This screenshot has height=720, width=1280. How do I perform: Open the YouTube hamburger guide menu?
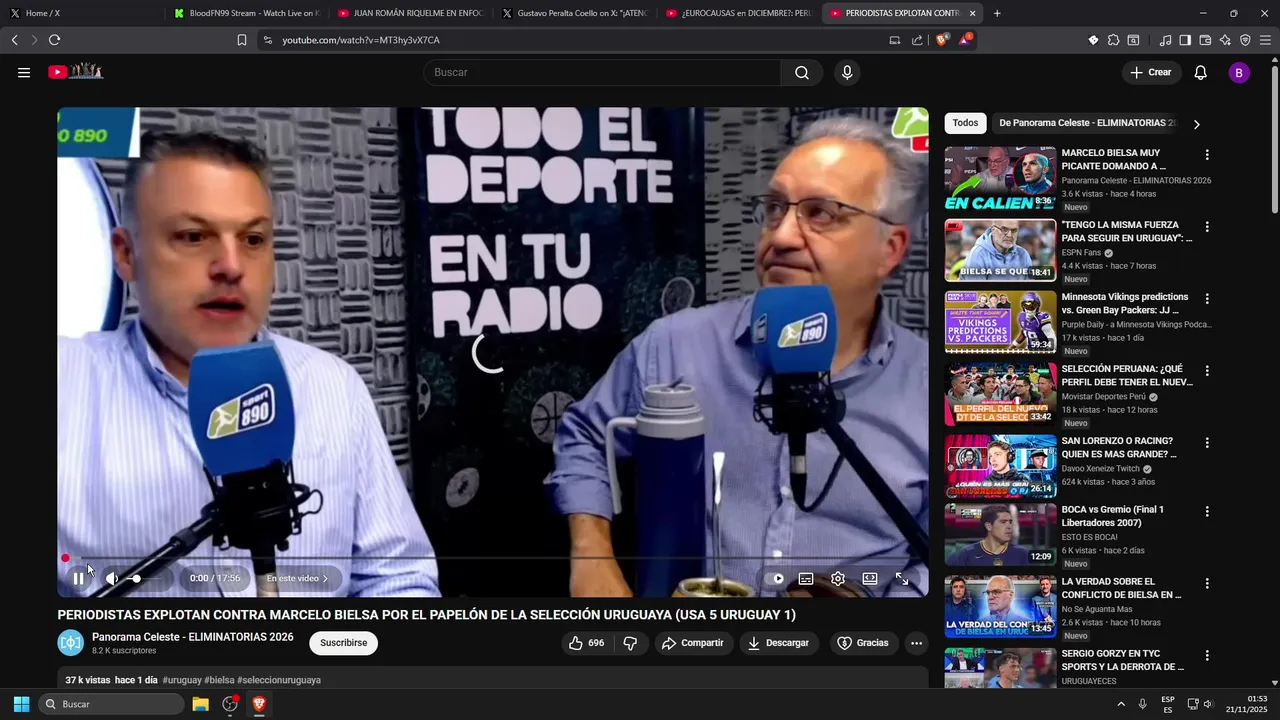[24, 72]
